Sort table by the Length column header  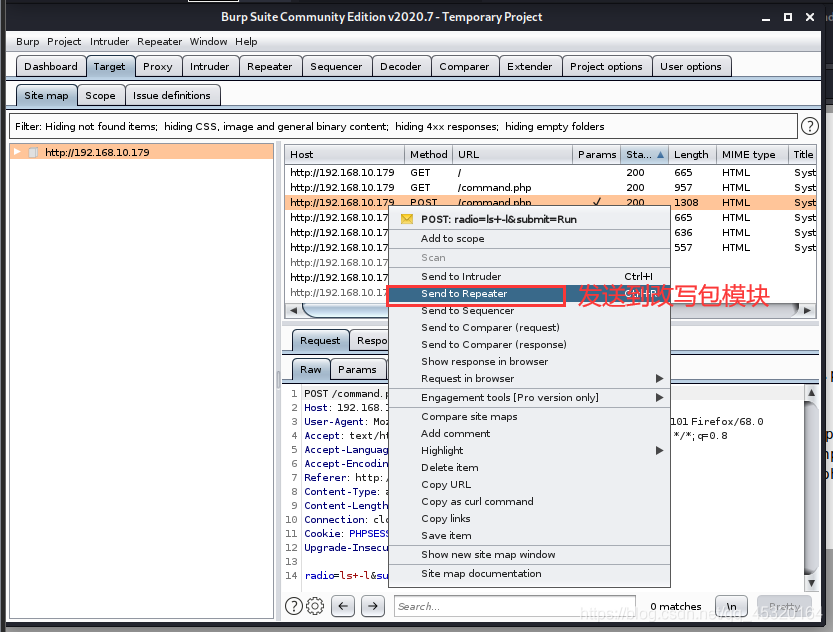(x=692, y=155)
